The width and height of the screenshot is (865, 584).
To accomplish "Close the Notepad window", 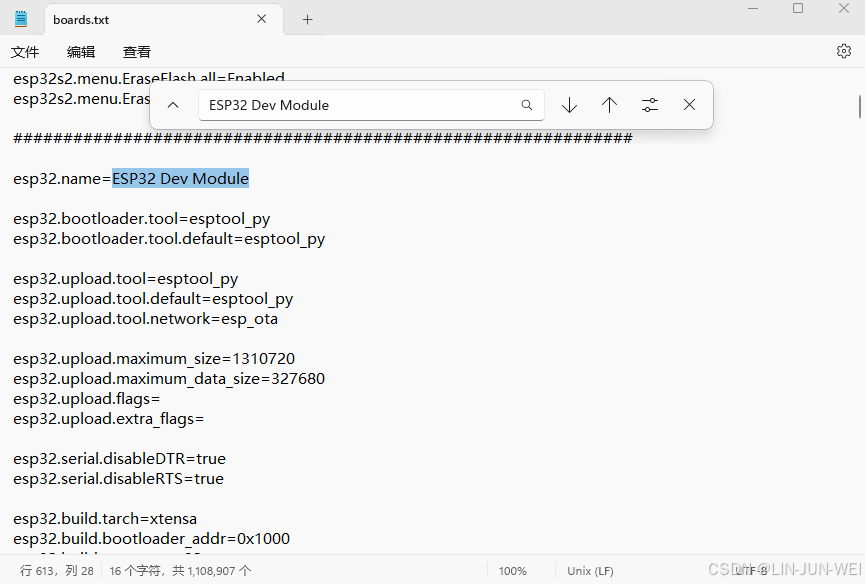I will (843, 8).
